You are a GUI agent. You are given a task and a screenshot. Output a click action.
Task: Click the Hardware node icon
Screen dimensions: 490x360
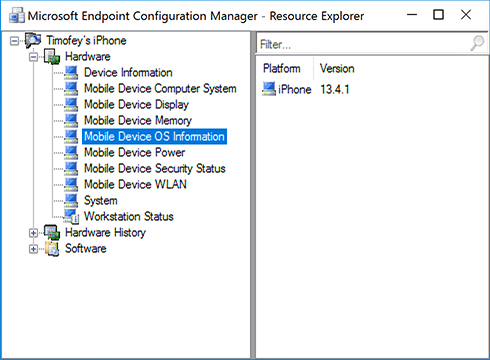click(x=52, y=57)
